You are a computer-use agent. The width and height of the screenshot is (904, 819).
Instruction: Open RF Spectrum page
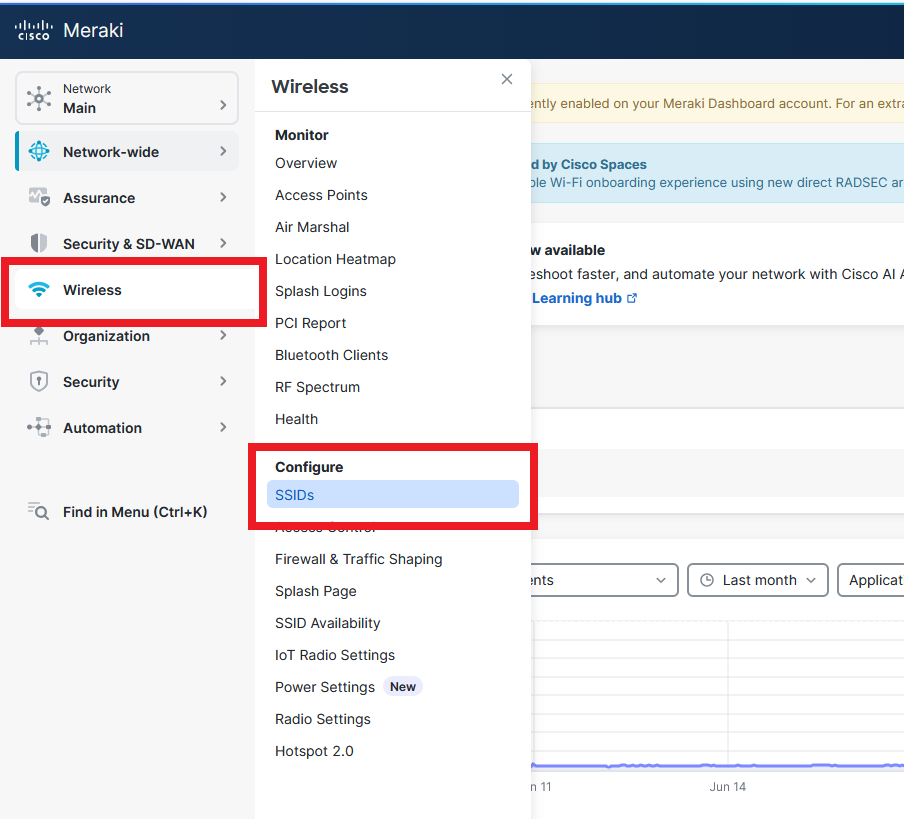click(x=317, y=387)
